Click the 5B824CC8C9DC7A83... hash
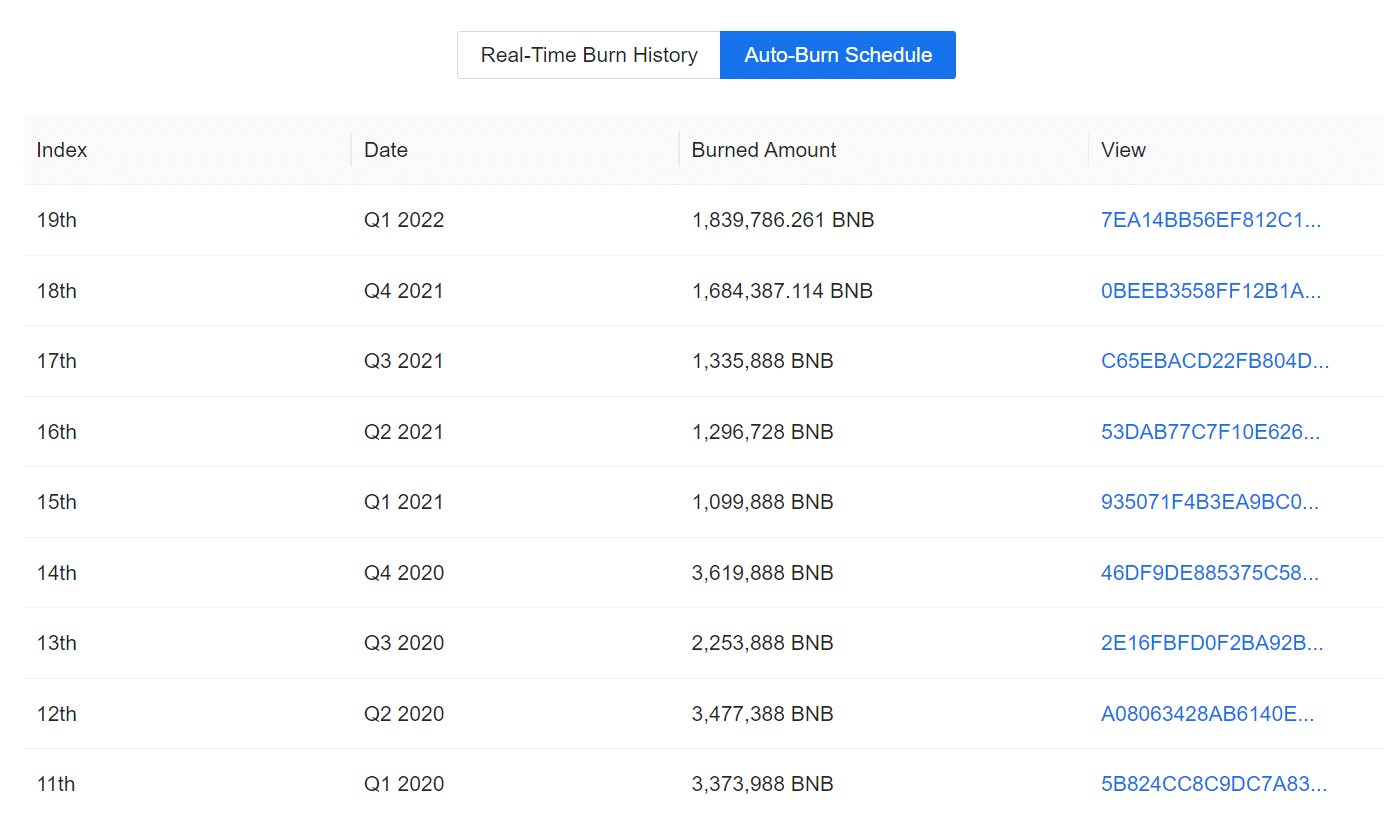This screenshot has height=817, width=1384. click(x=1214, y=784)
